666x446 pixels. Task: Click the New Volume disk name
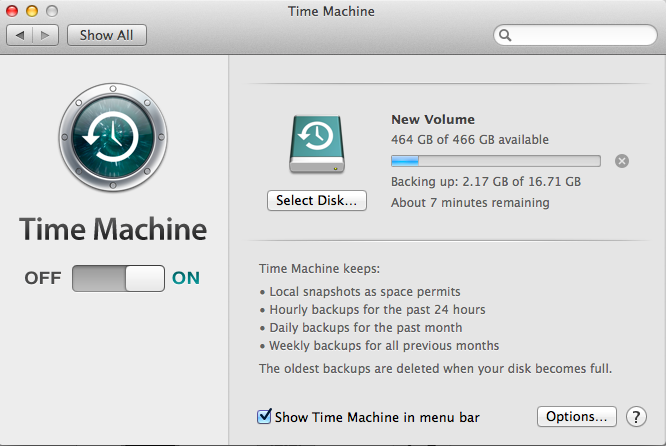point(433,119)
